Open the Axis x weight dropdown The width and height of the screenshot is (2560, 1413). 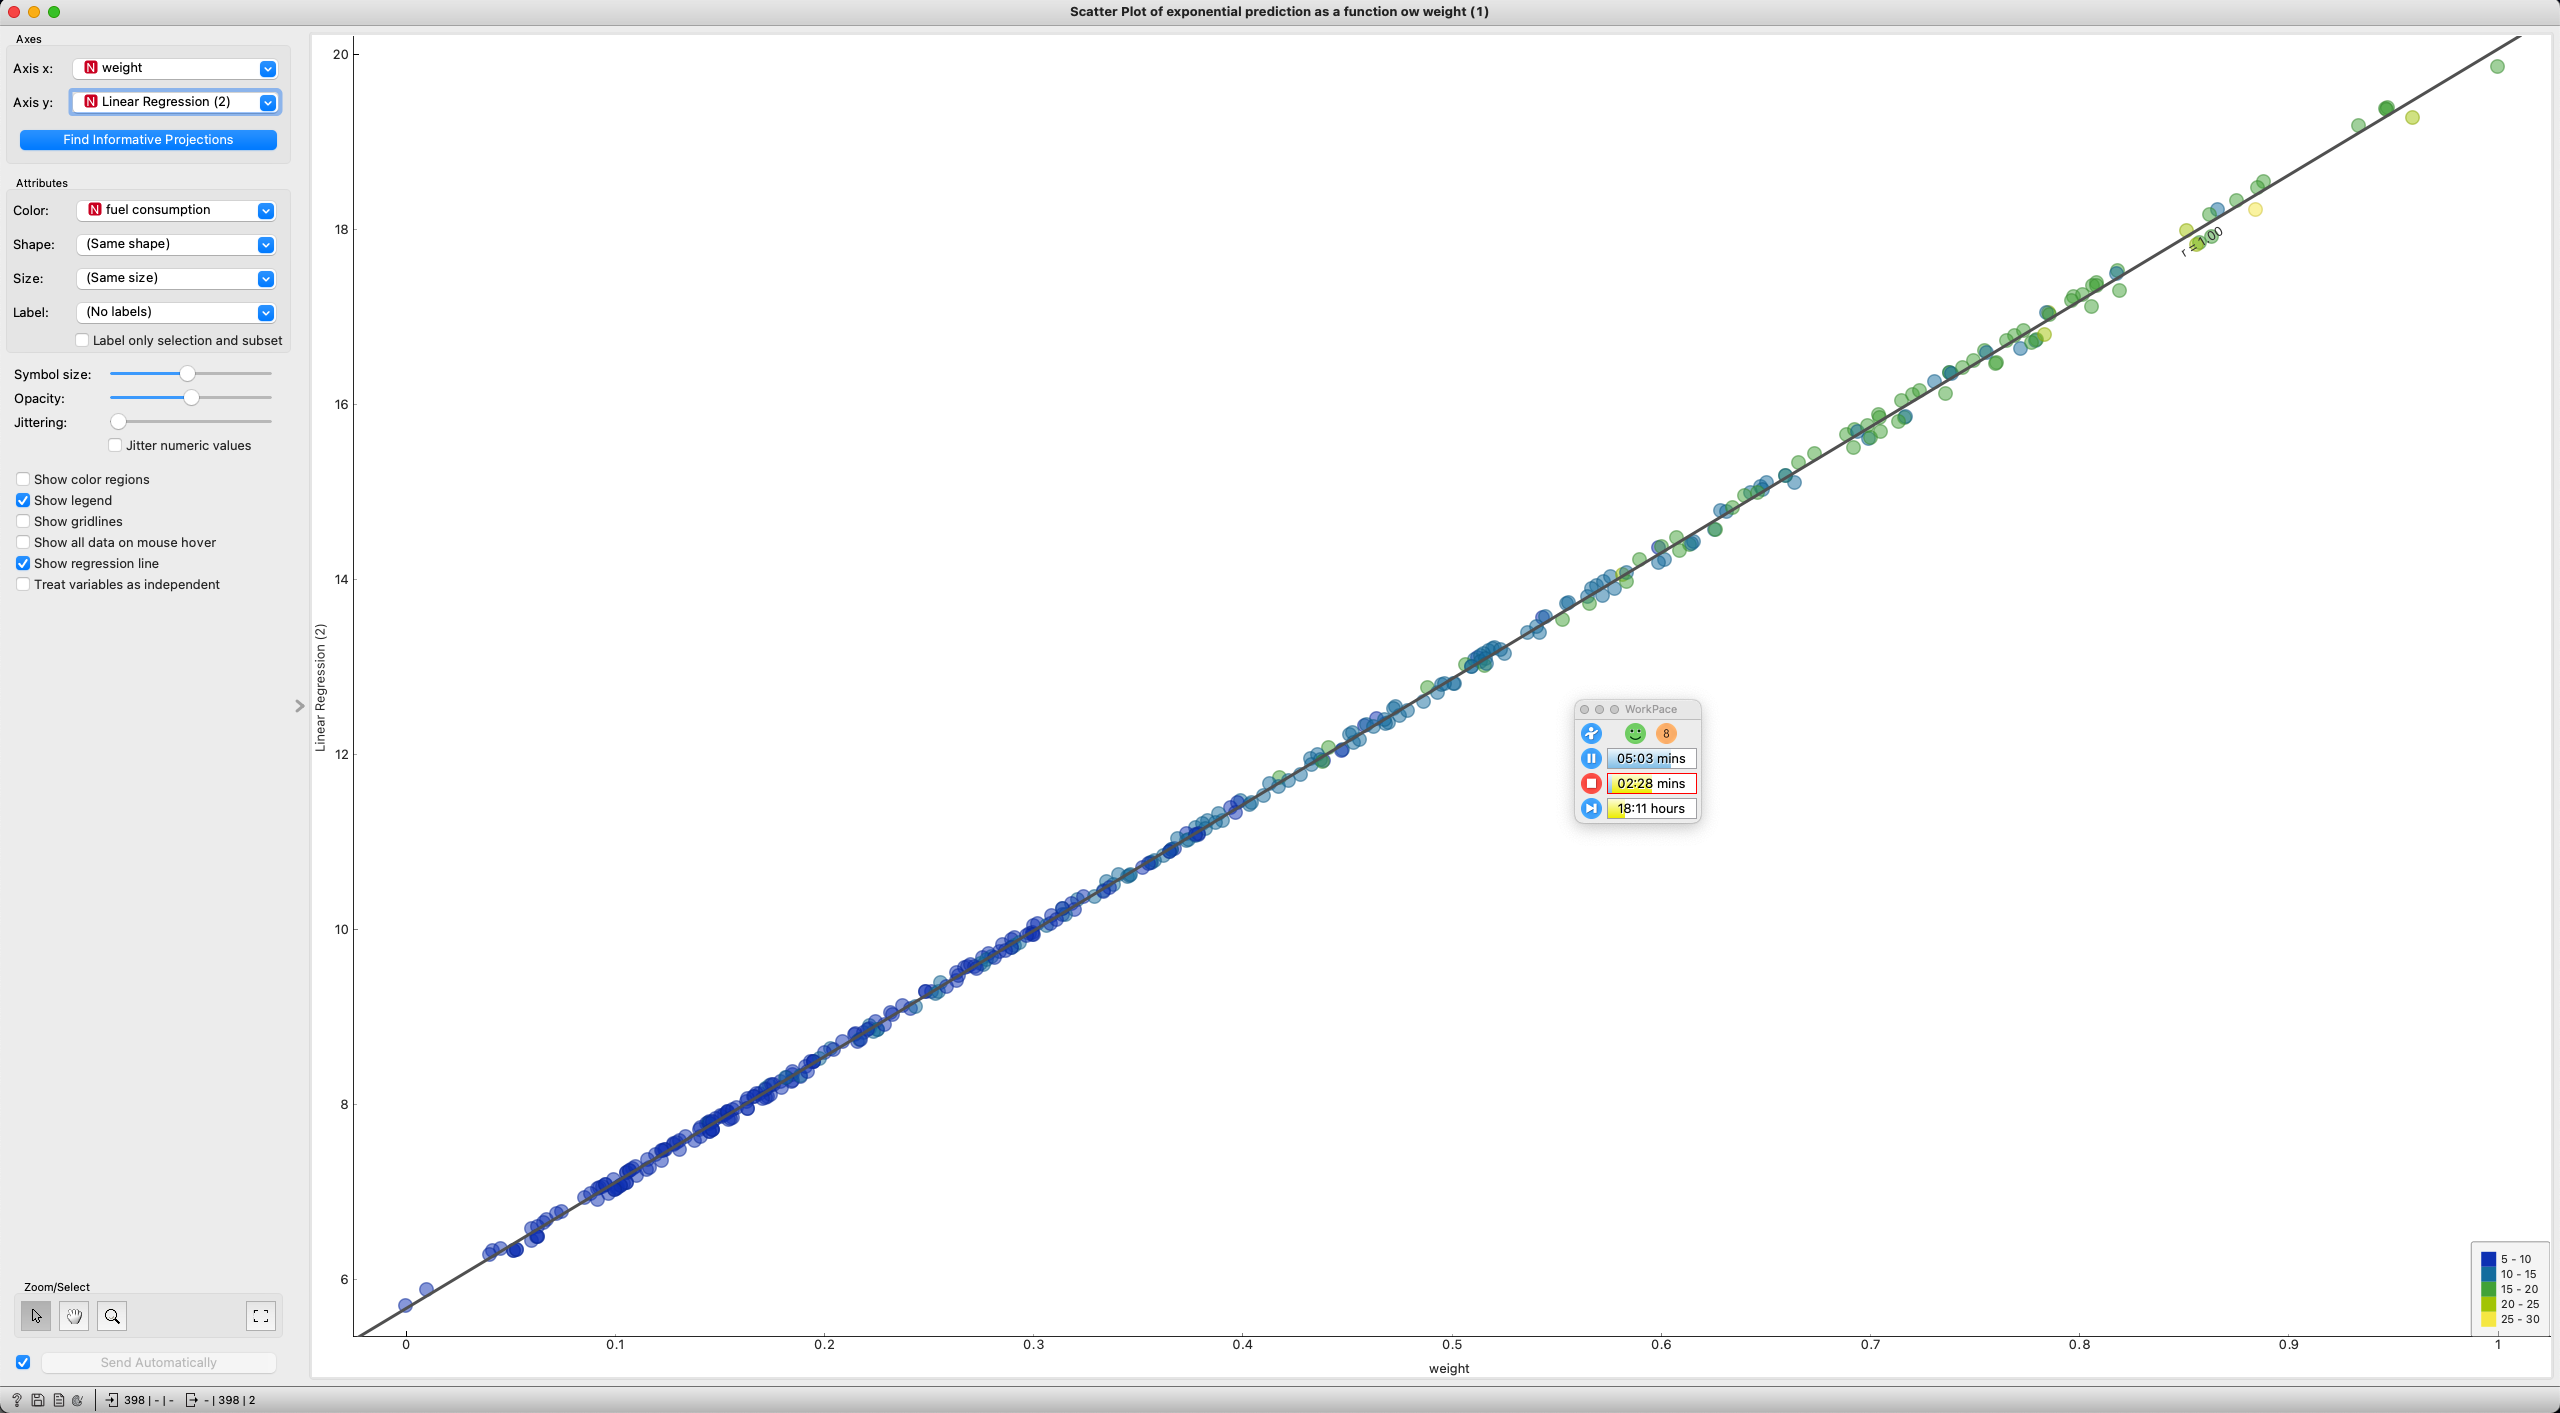(x=266, y=68)
